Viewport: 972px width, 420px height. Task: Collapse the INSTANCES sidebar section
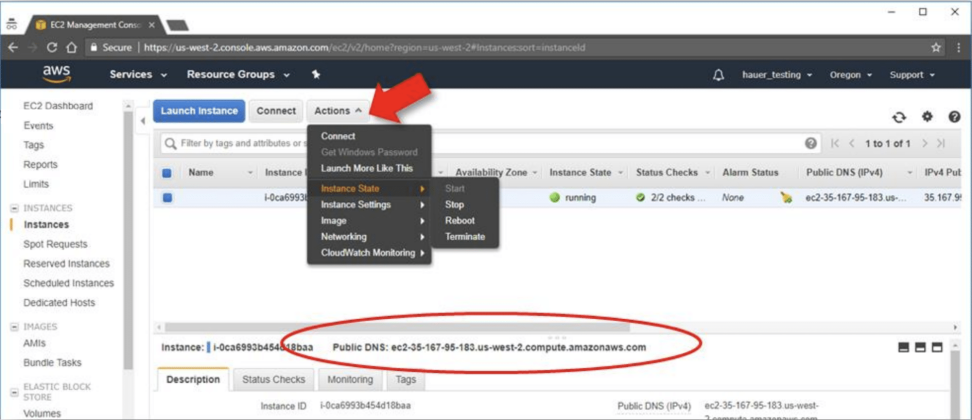pos(14,208)
